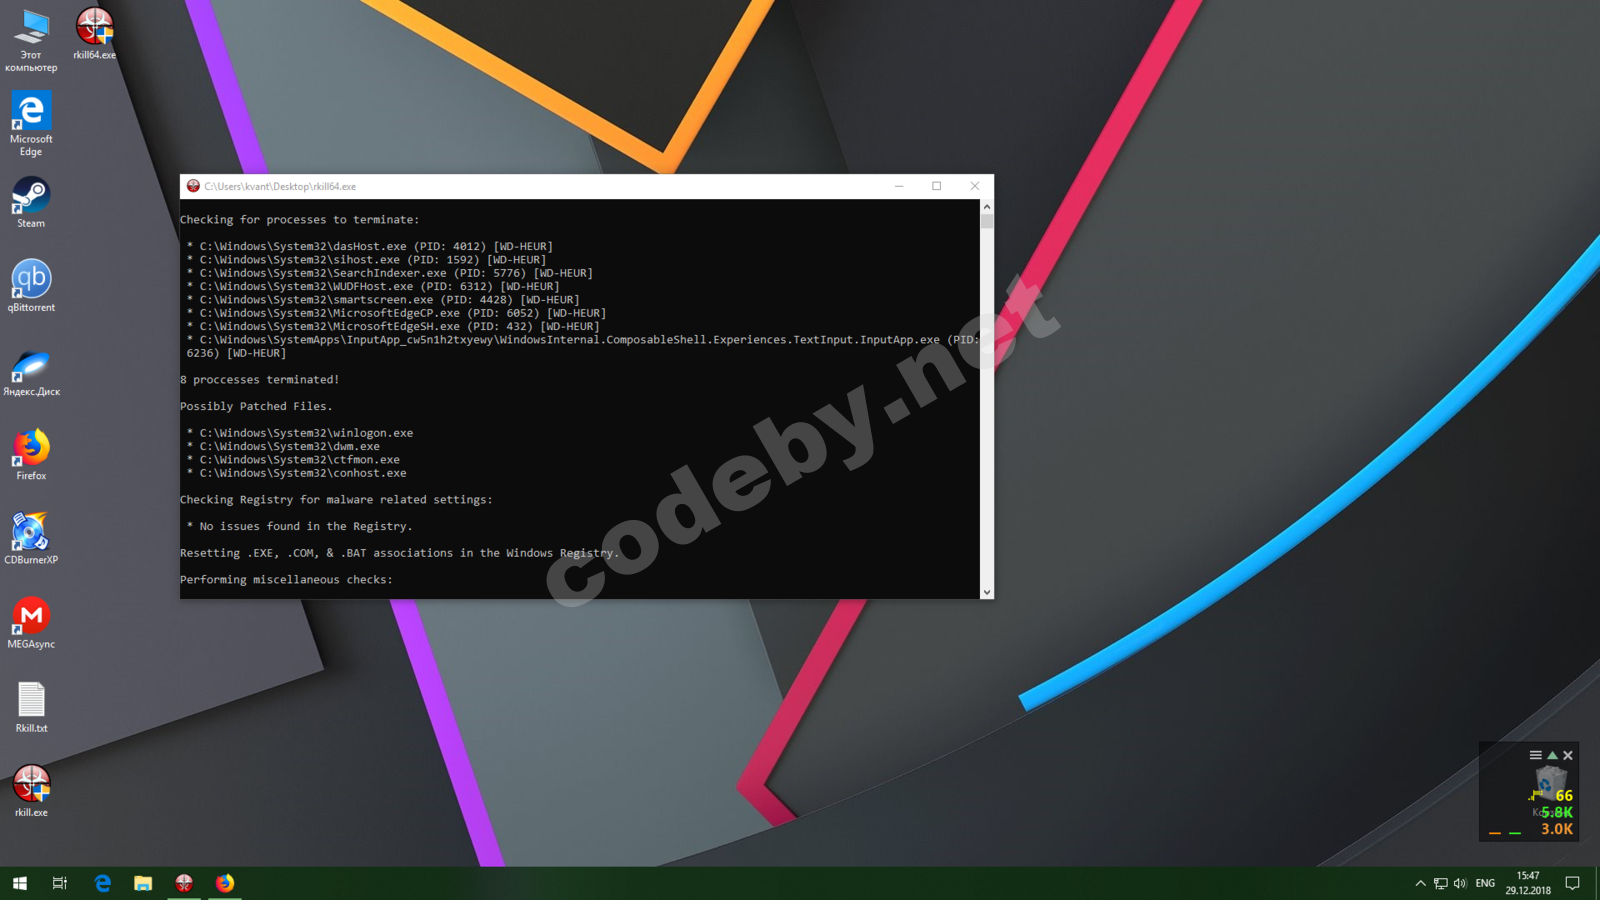Select the MEGAsync desktop shortcut
The height and width of the screenshot is (900, 1600).
click(x=31, y=623)
